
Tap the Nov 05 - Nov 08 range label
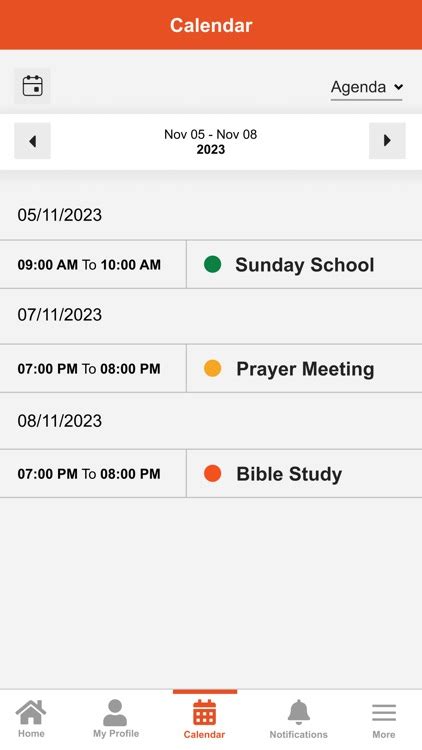click(211, 134)
